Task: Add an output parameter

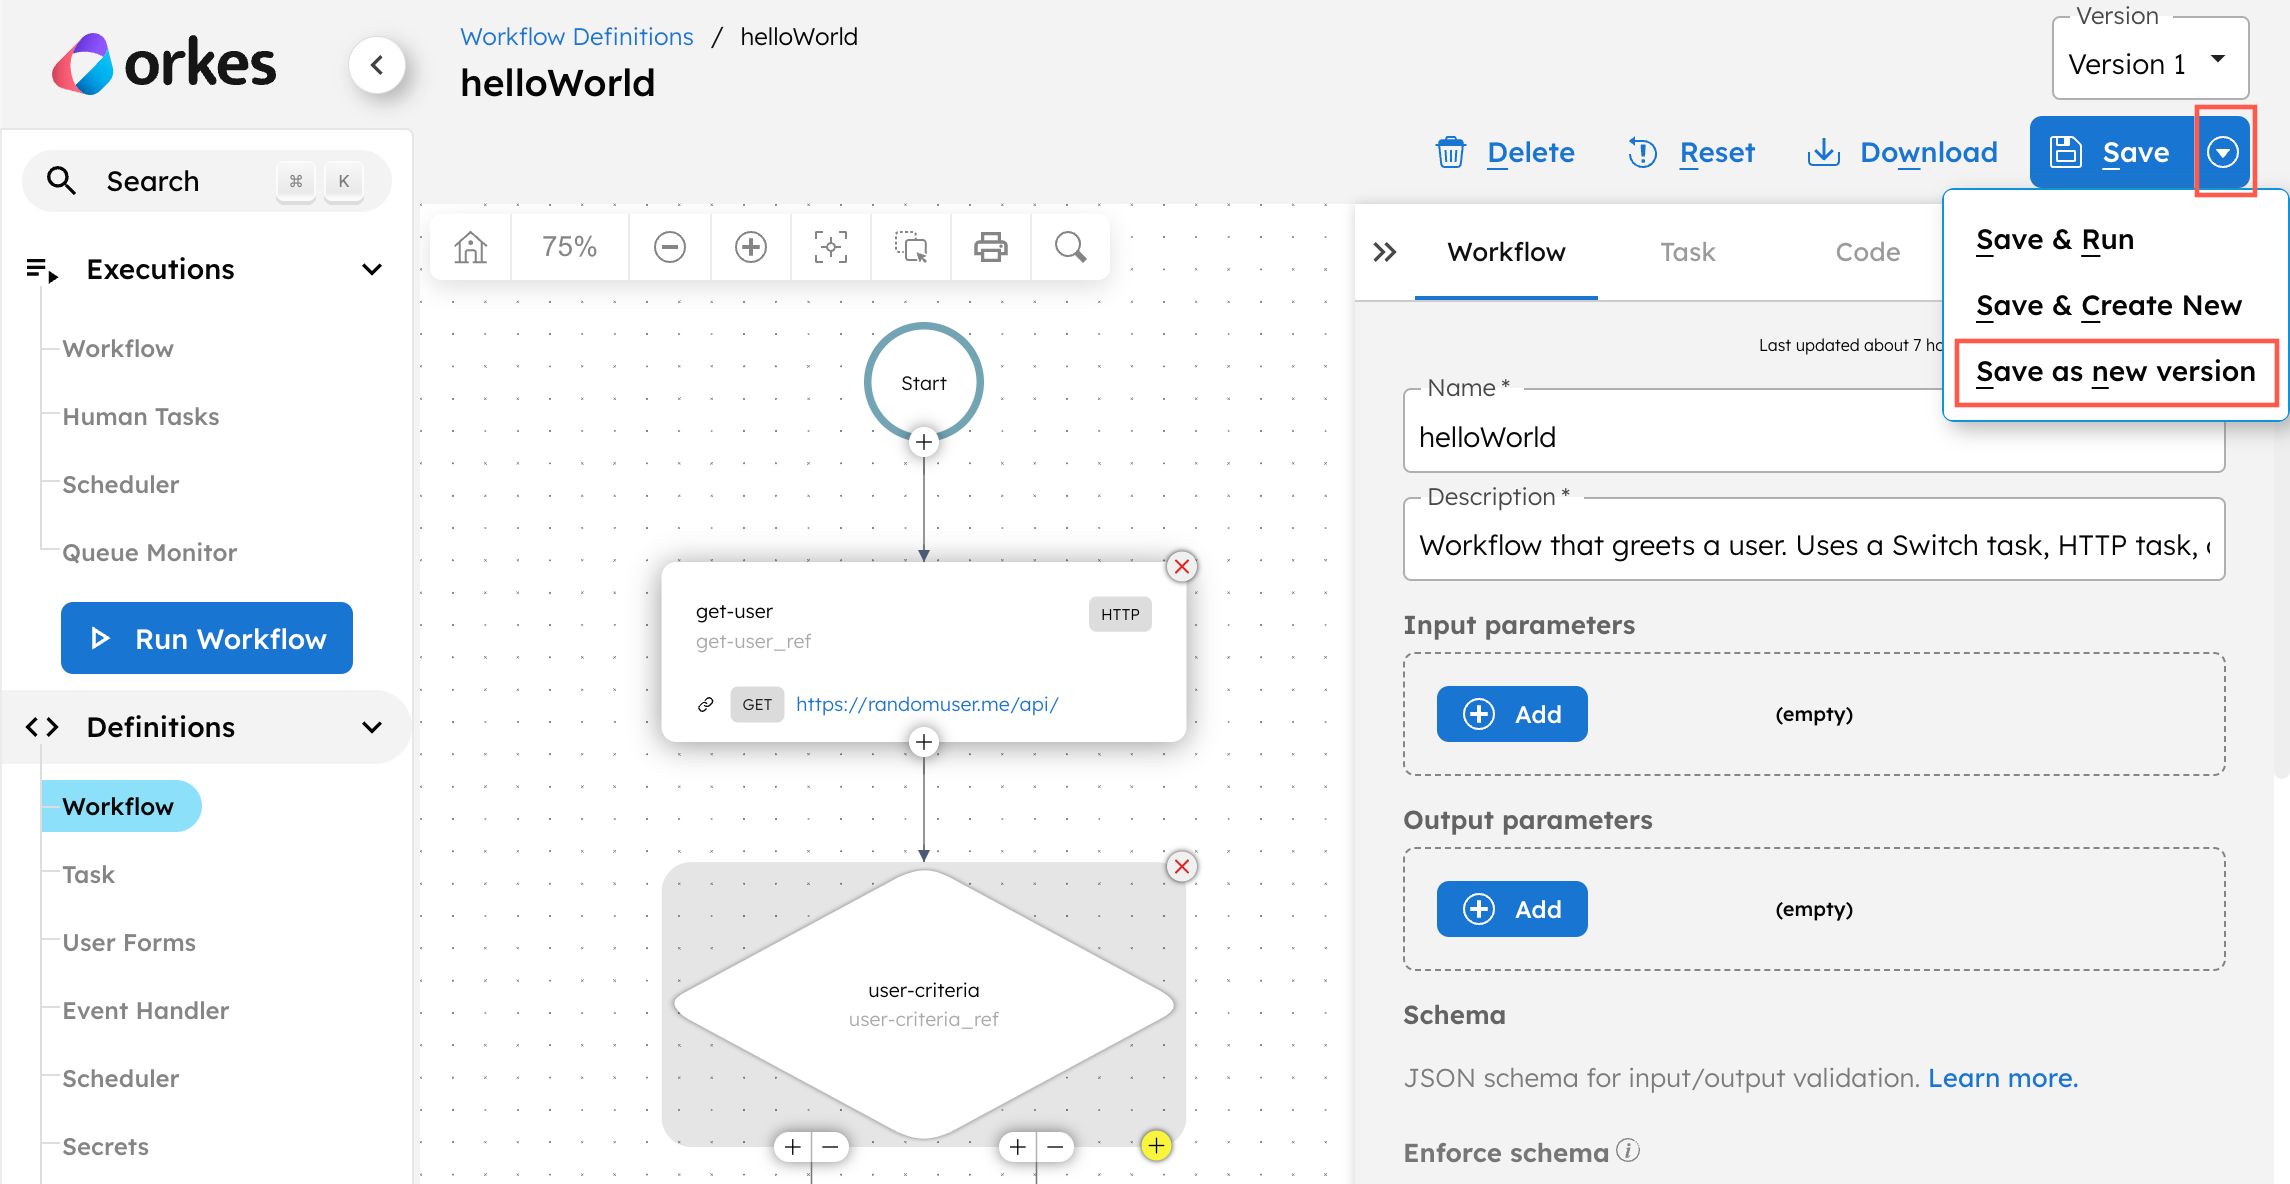Action: click(x=1512, y=909)
